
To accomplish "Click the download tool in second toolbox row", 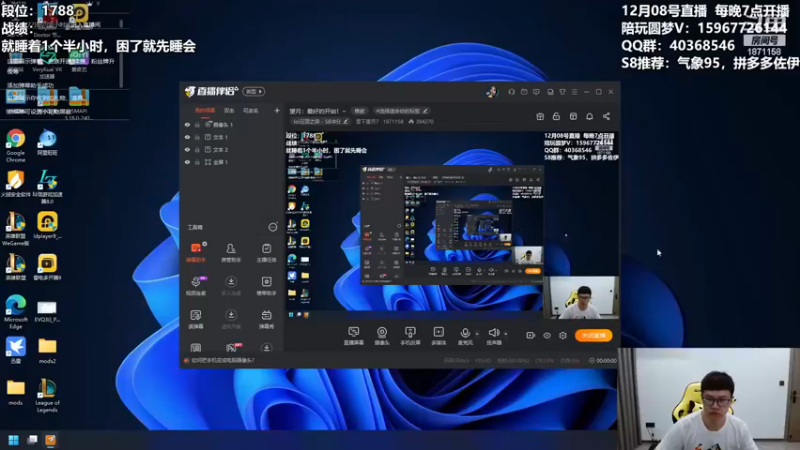I will (231, 286).
